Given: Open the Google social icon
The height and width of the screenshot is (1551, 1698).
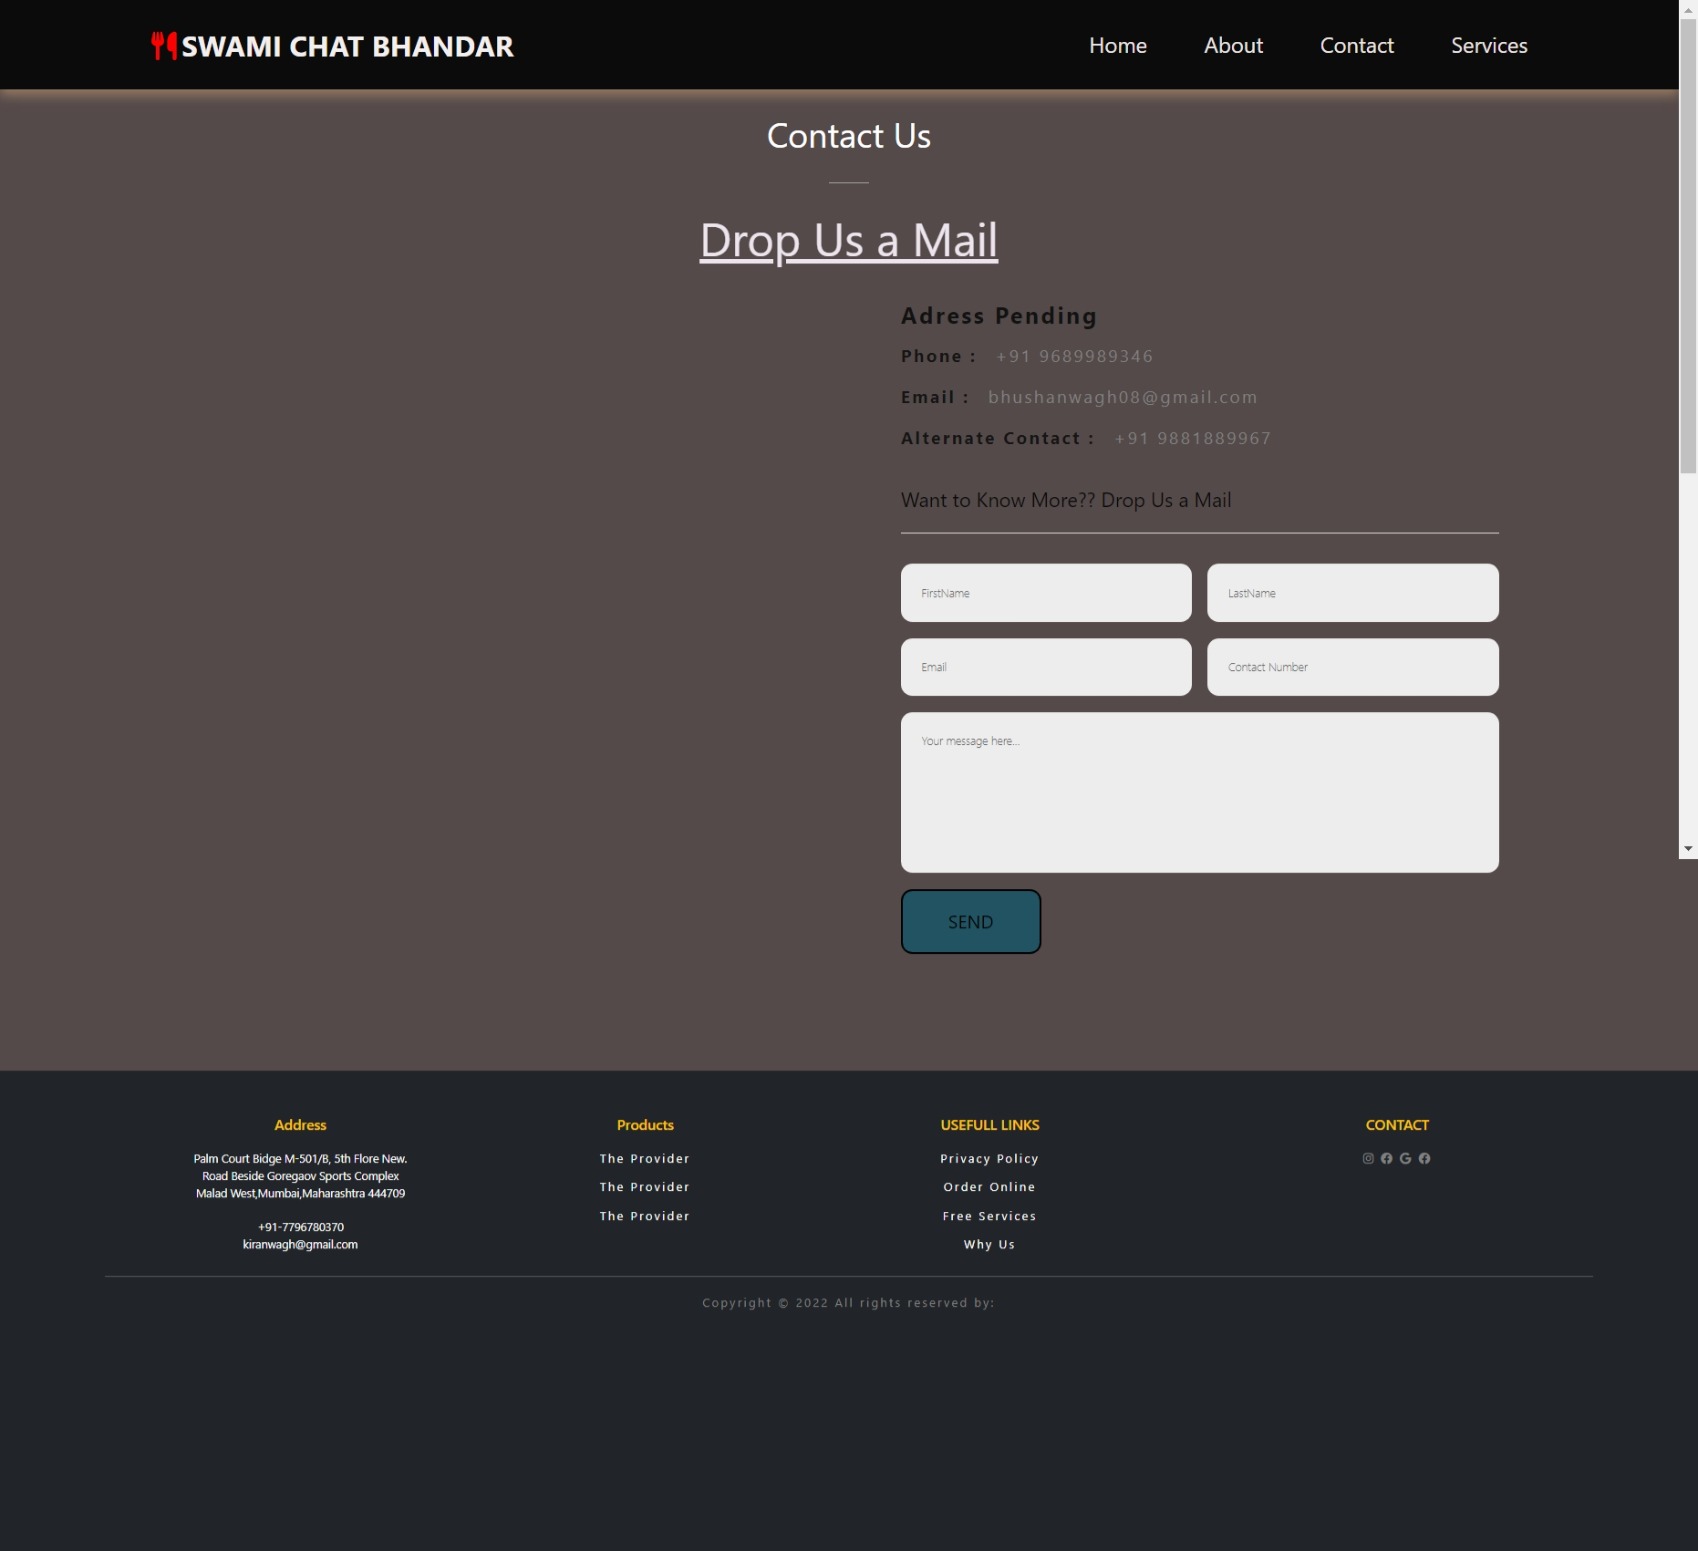Looking at the screenshot, I should coord(1405,1158).
